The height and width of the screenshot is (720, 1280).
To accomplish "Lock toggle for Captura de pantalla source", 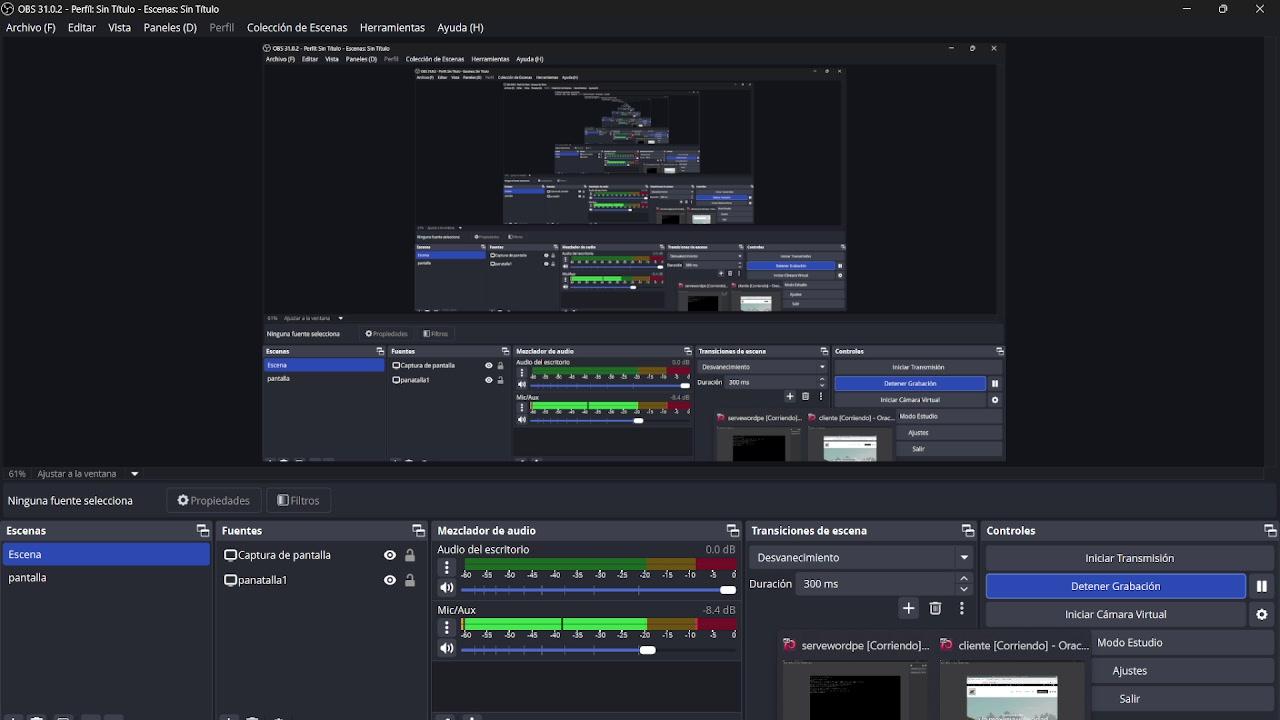I will coord(410,555).
